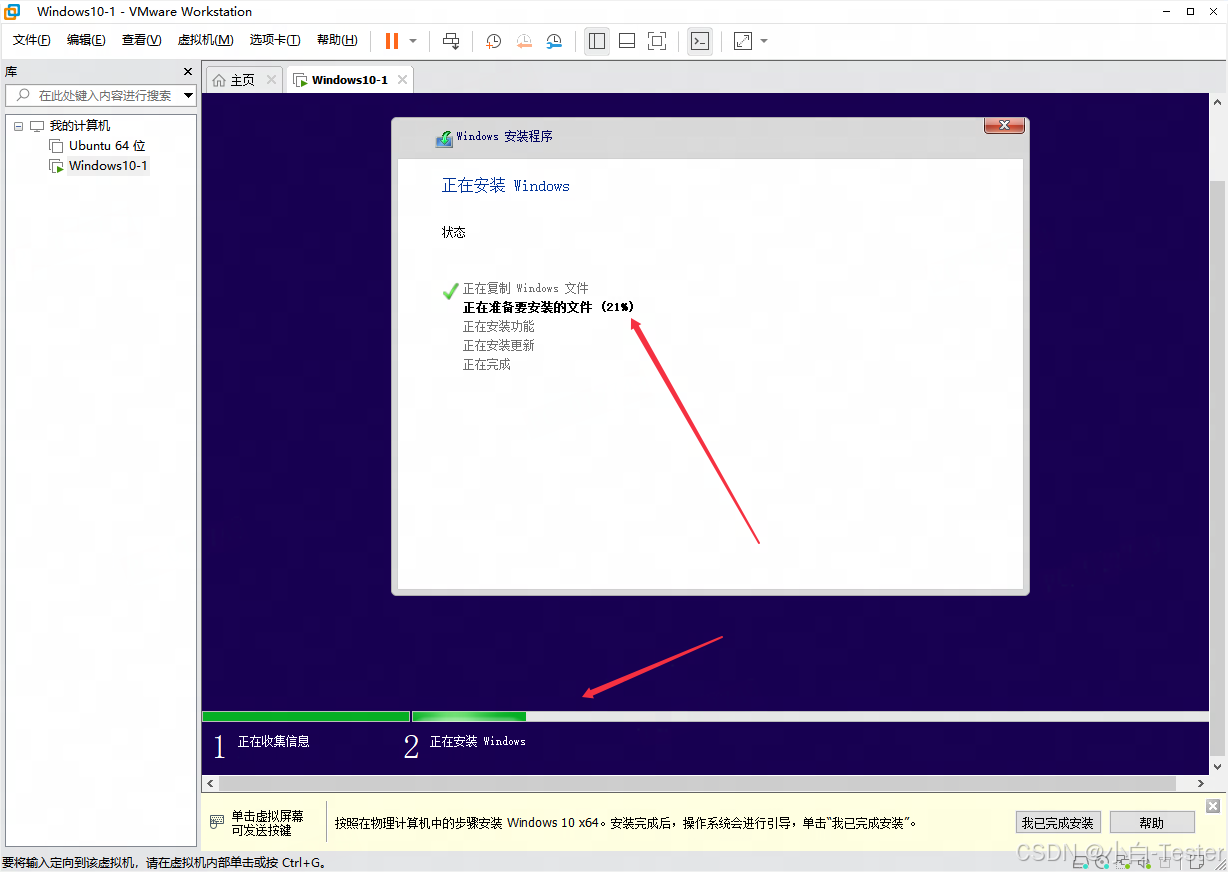Open the library search filter dropdown
The height and width of the screenshot is (872, 1228).
point(189,96)
